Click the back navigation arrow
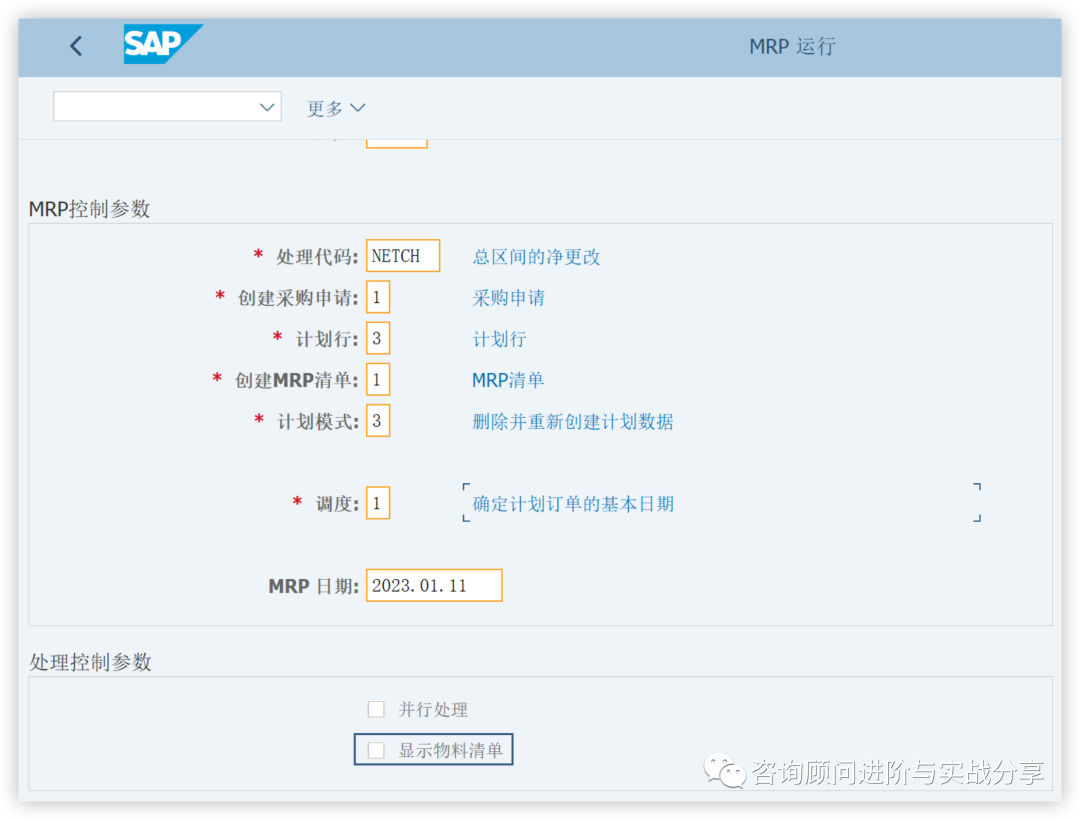This screenshot has width=1080, height=820. click(x=76, y=45)
